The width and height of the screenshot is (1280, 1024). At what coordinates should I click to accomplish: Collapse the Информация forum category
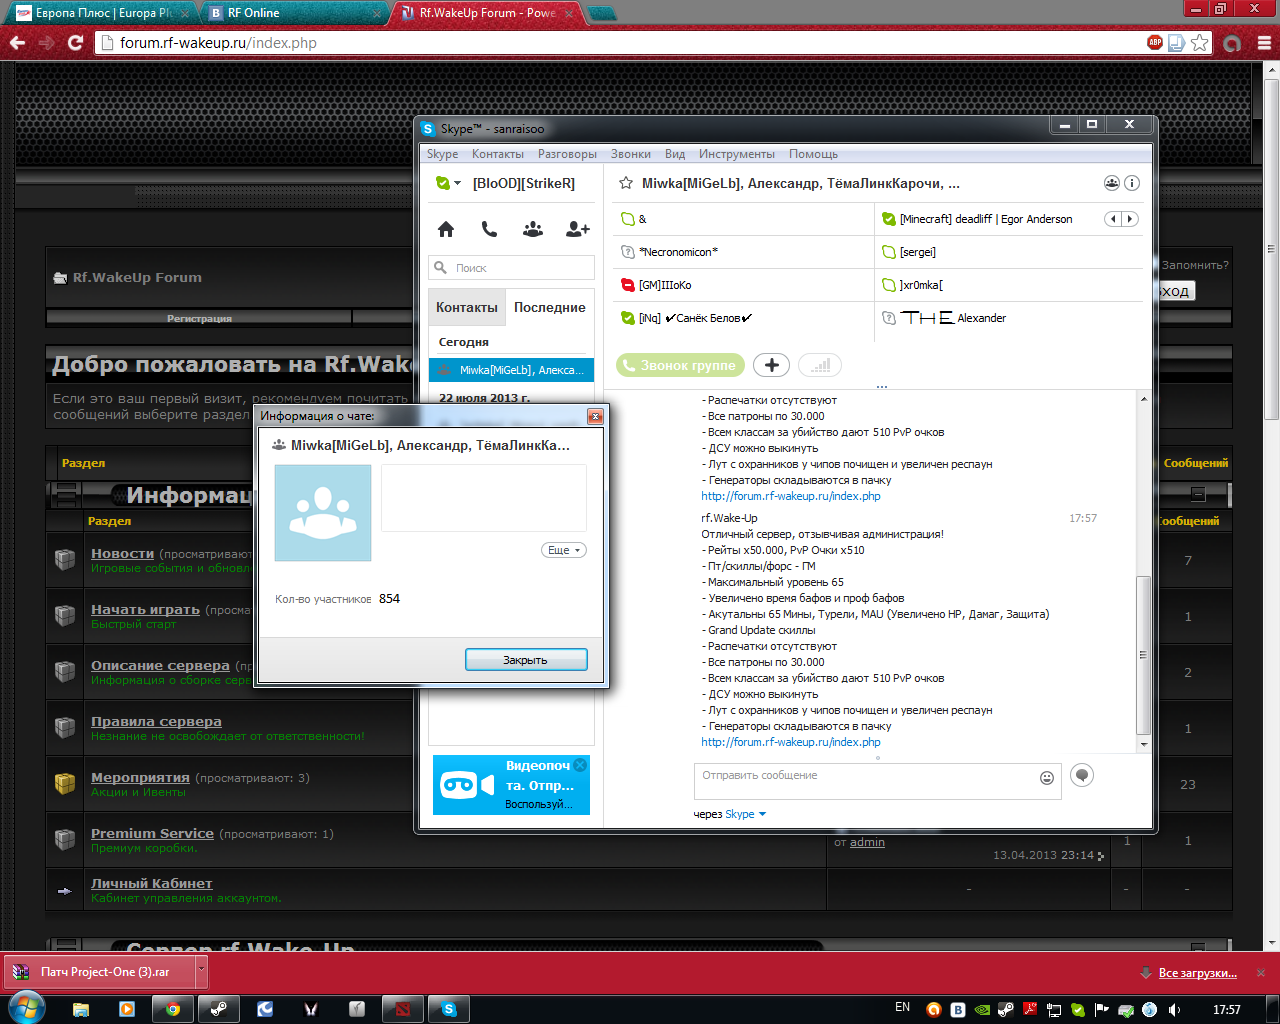tap(1198, 494)
